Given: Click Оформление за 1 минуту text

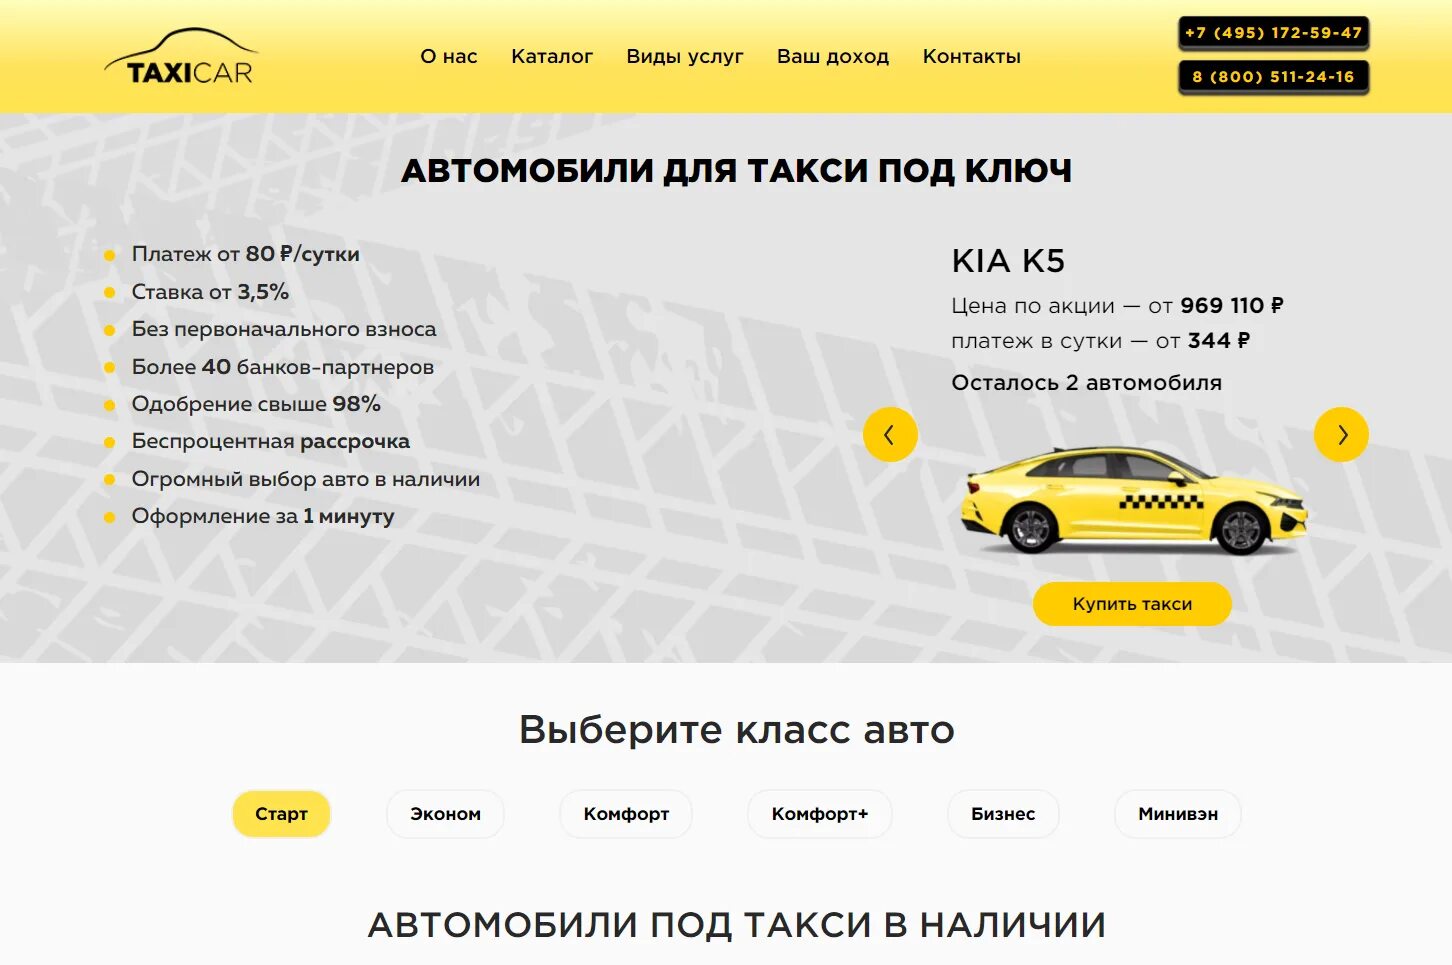Looking at the screenshot, I should pos(263,516).
